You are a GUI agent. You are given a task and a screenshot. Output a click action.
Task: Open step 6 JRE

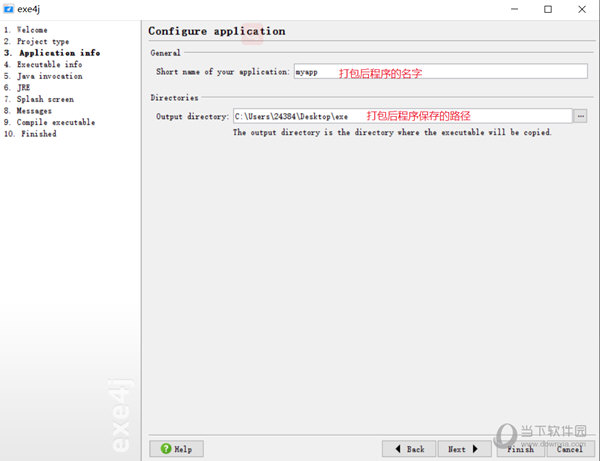17,88
